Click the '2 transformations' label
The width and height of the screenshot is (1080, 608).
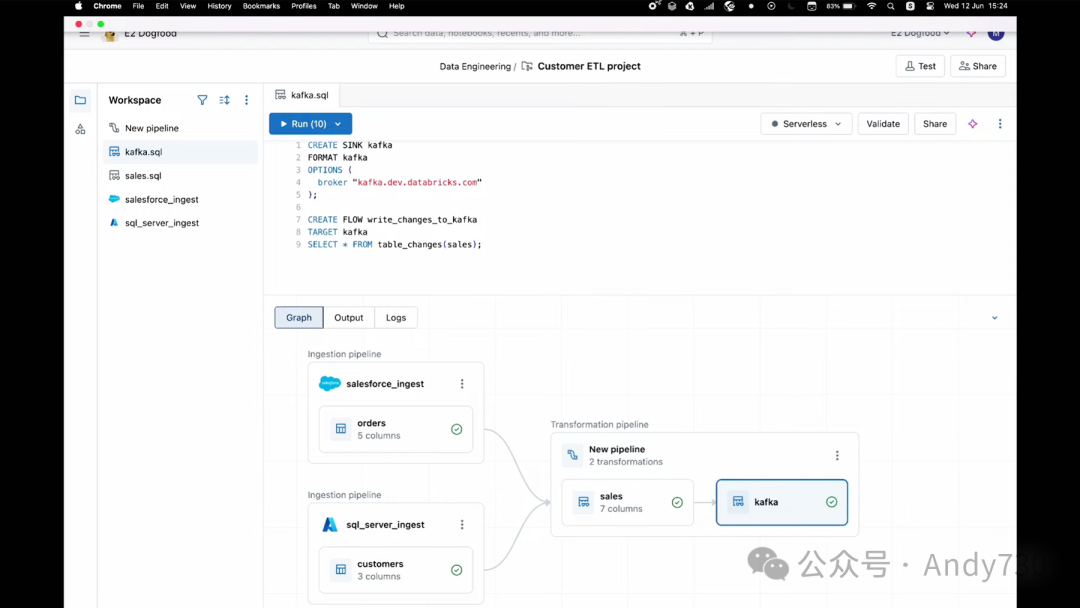pyautogui.click(x=626, y=462)
